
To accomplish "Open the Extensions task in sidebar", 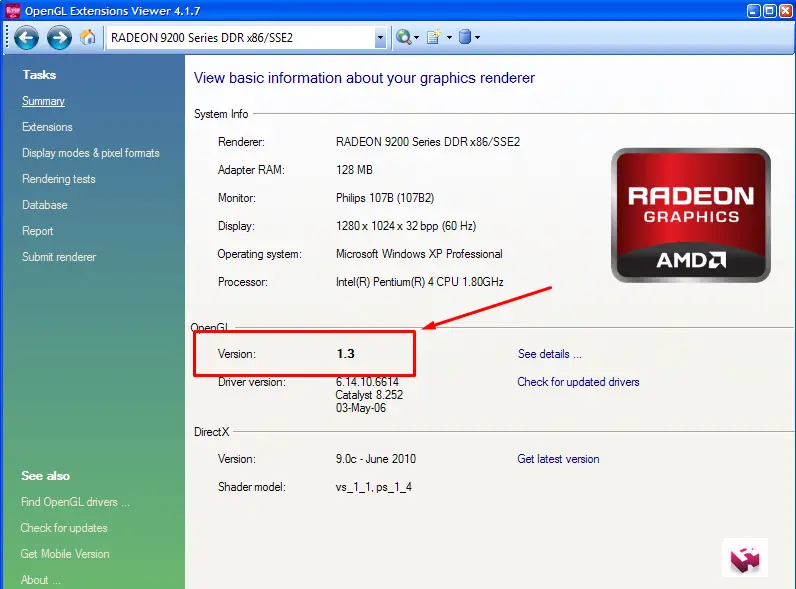I will pos(47,127).
